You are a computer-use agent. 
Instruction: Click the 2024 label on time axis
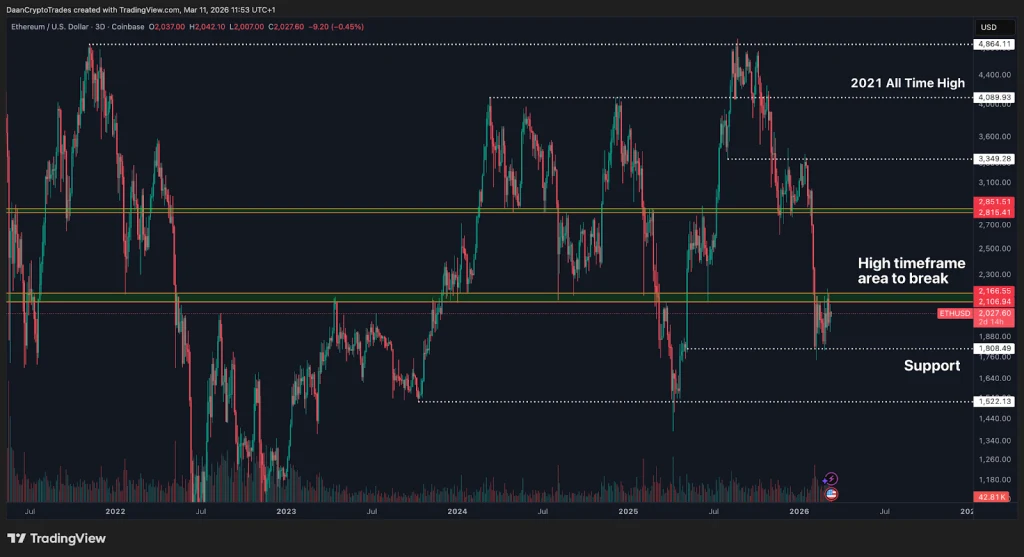pyautogui.click(x=457, y=511)
